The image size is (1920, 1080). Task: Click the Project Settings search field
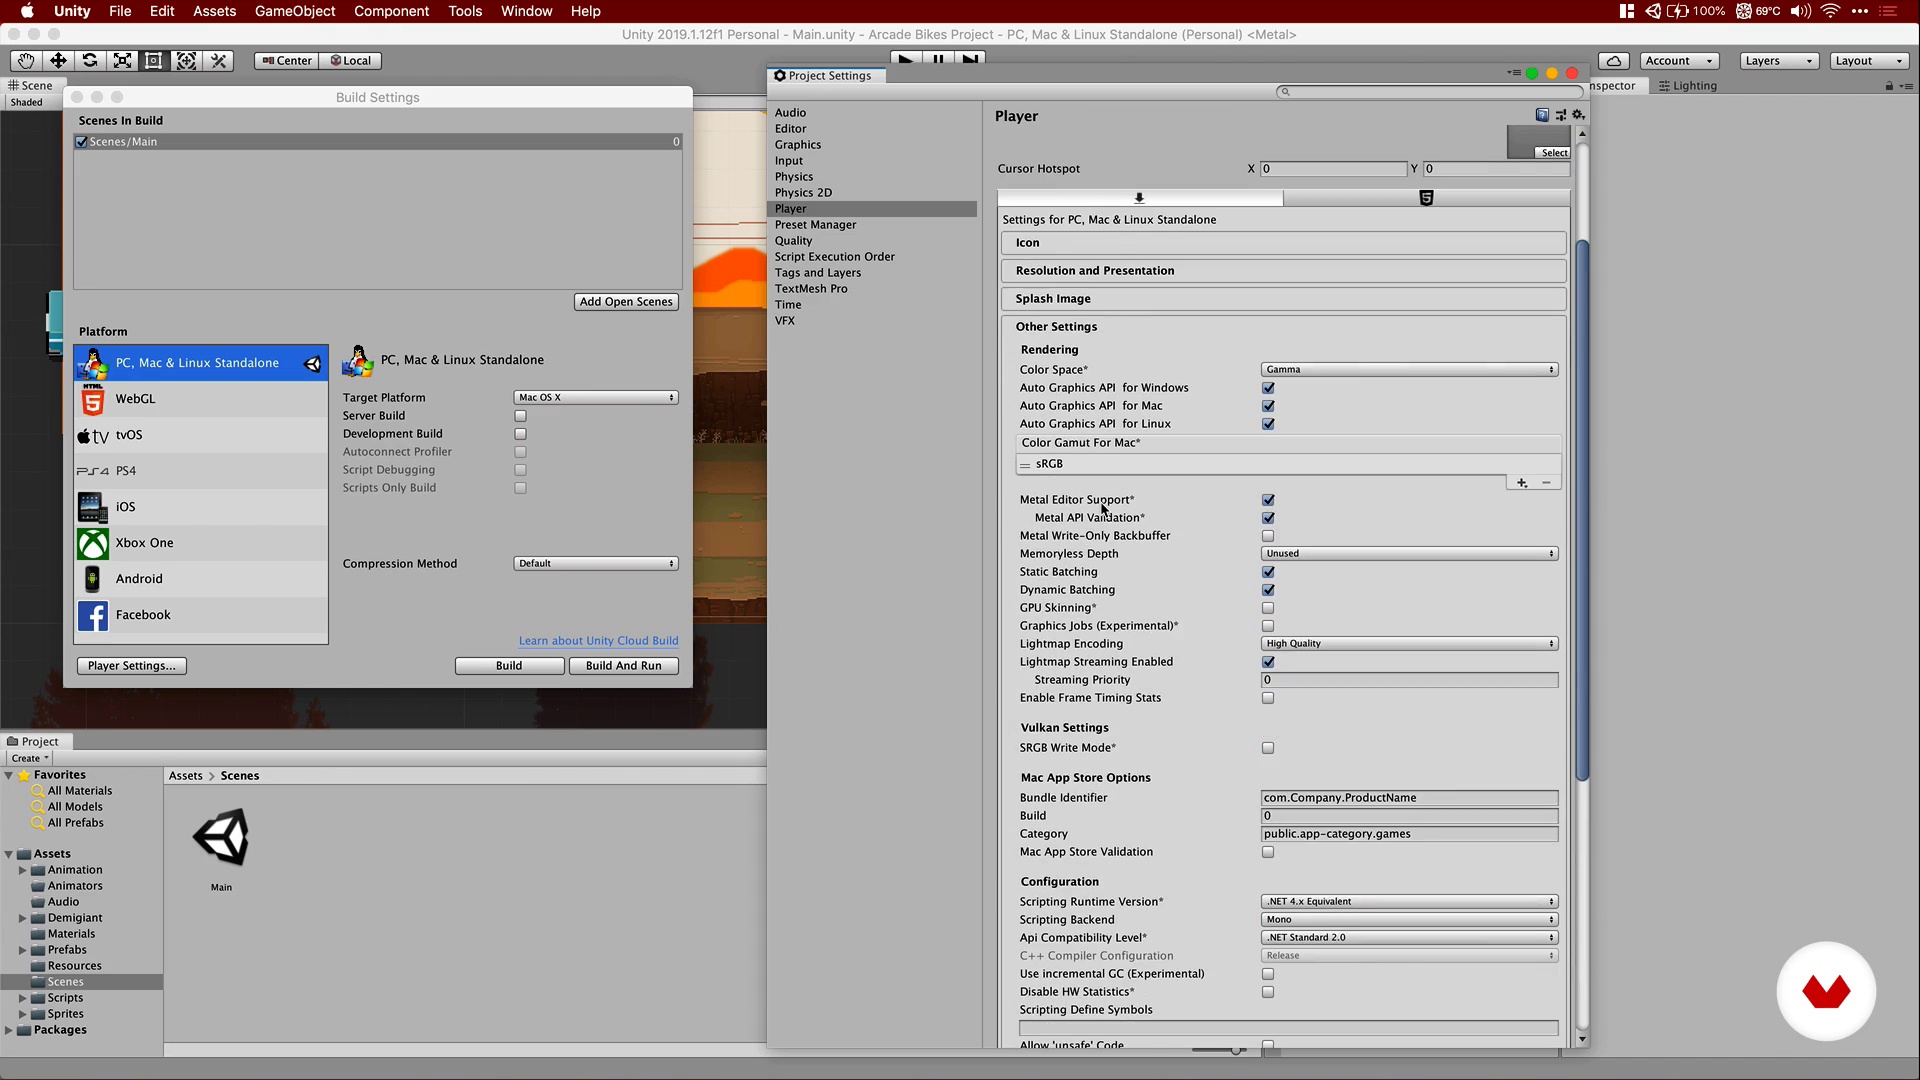click(1428, 91)
